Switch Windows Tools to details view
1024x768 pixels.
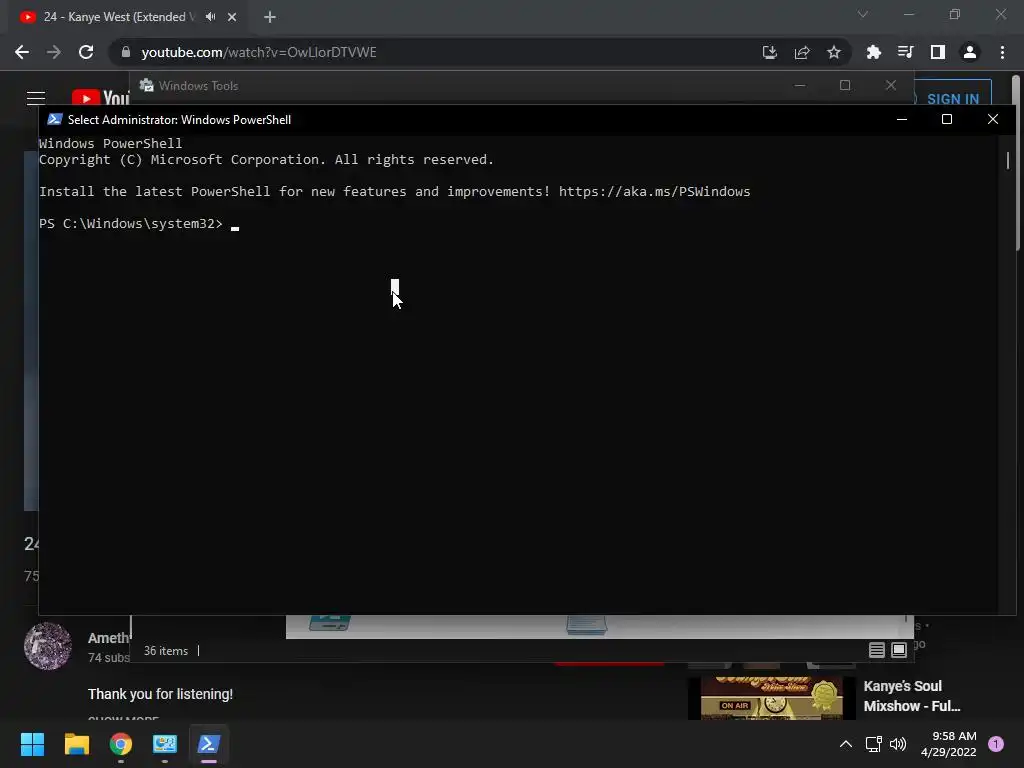click(877, 650)
